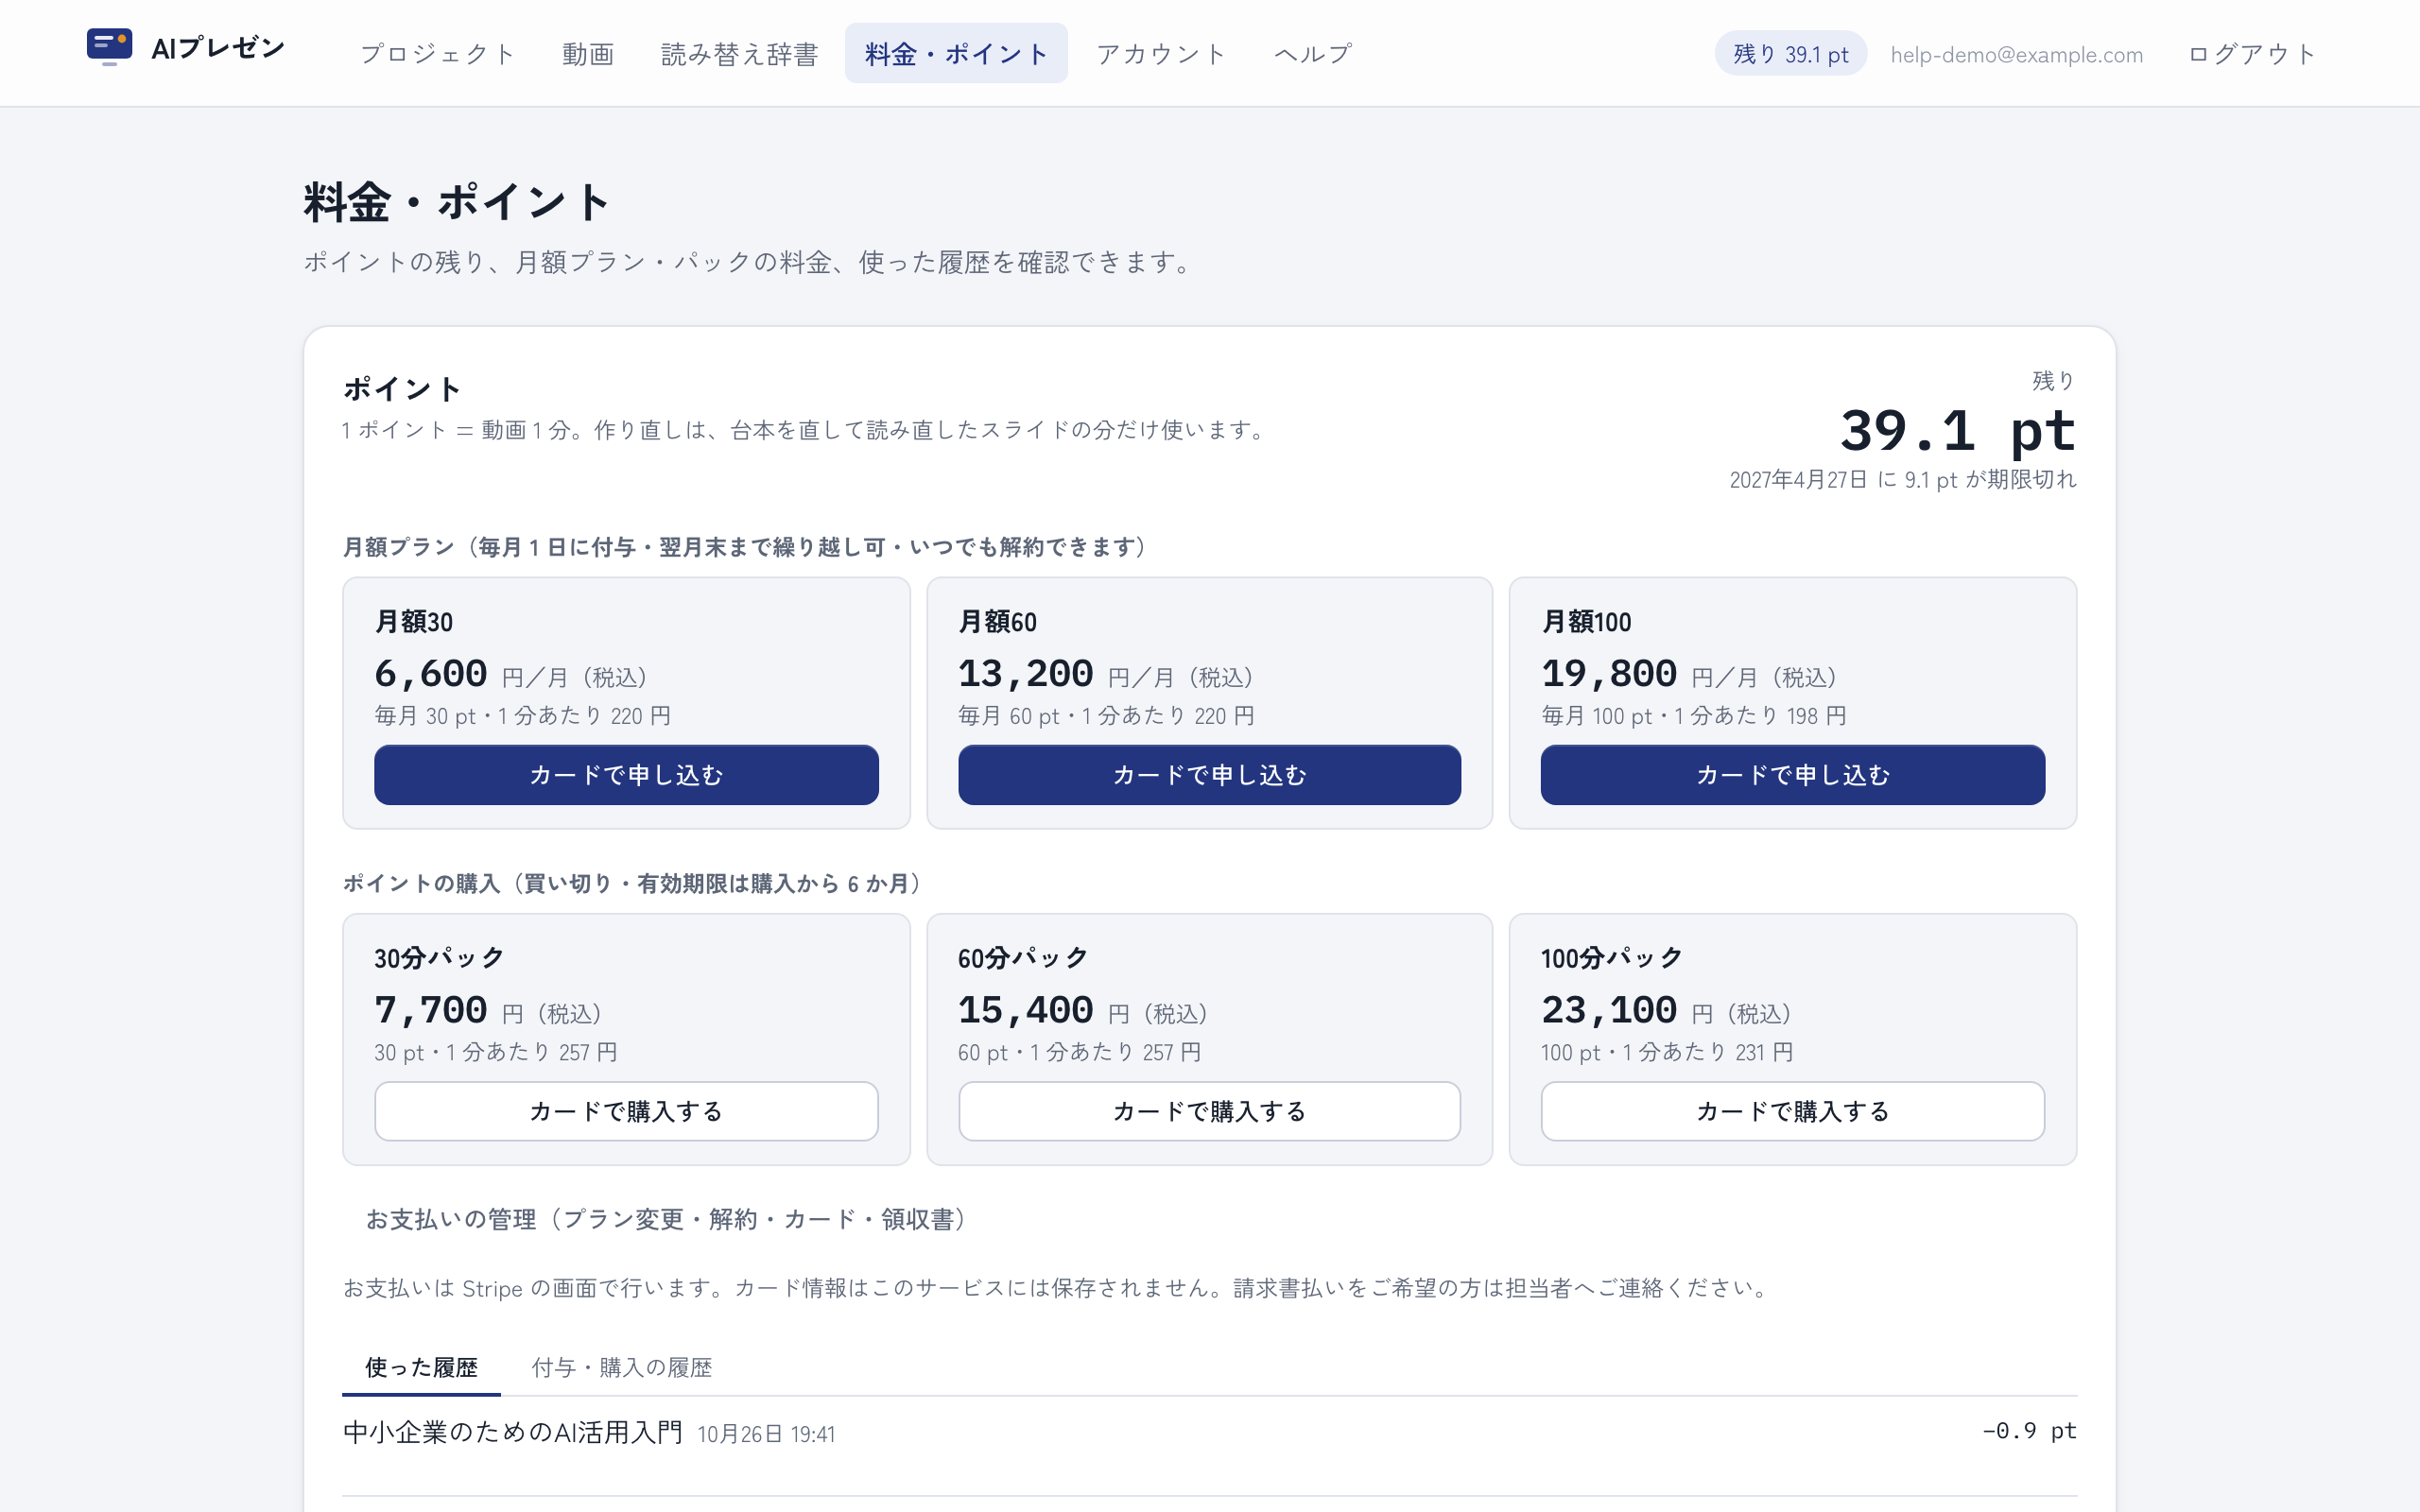Buy the 30分パック by card
This screenshot has height=1512, width=2420.
pos(626,1111)
